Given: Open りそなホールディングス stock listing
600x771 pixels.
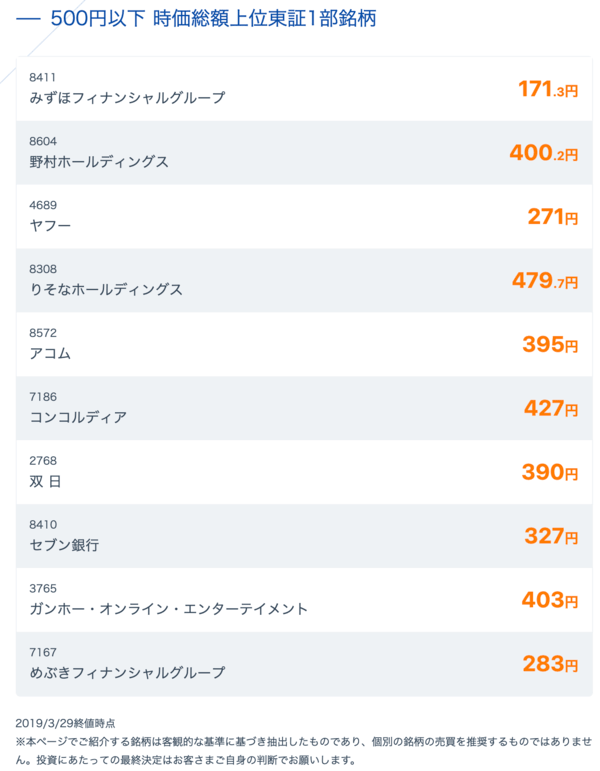Looking at the screenshot, I should point(304,281).
